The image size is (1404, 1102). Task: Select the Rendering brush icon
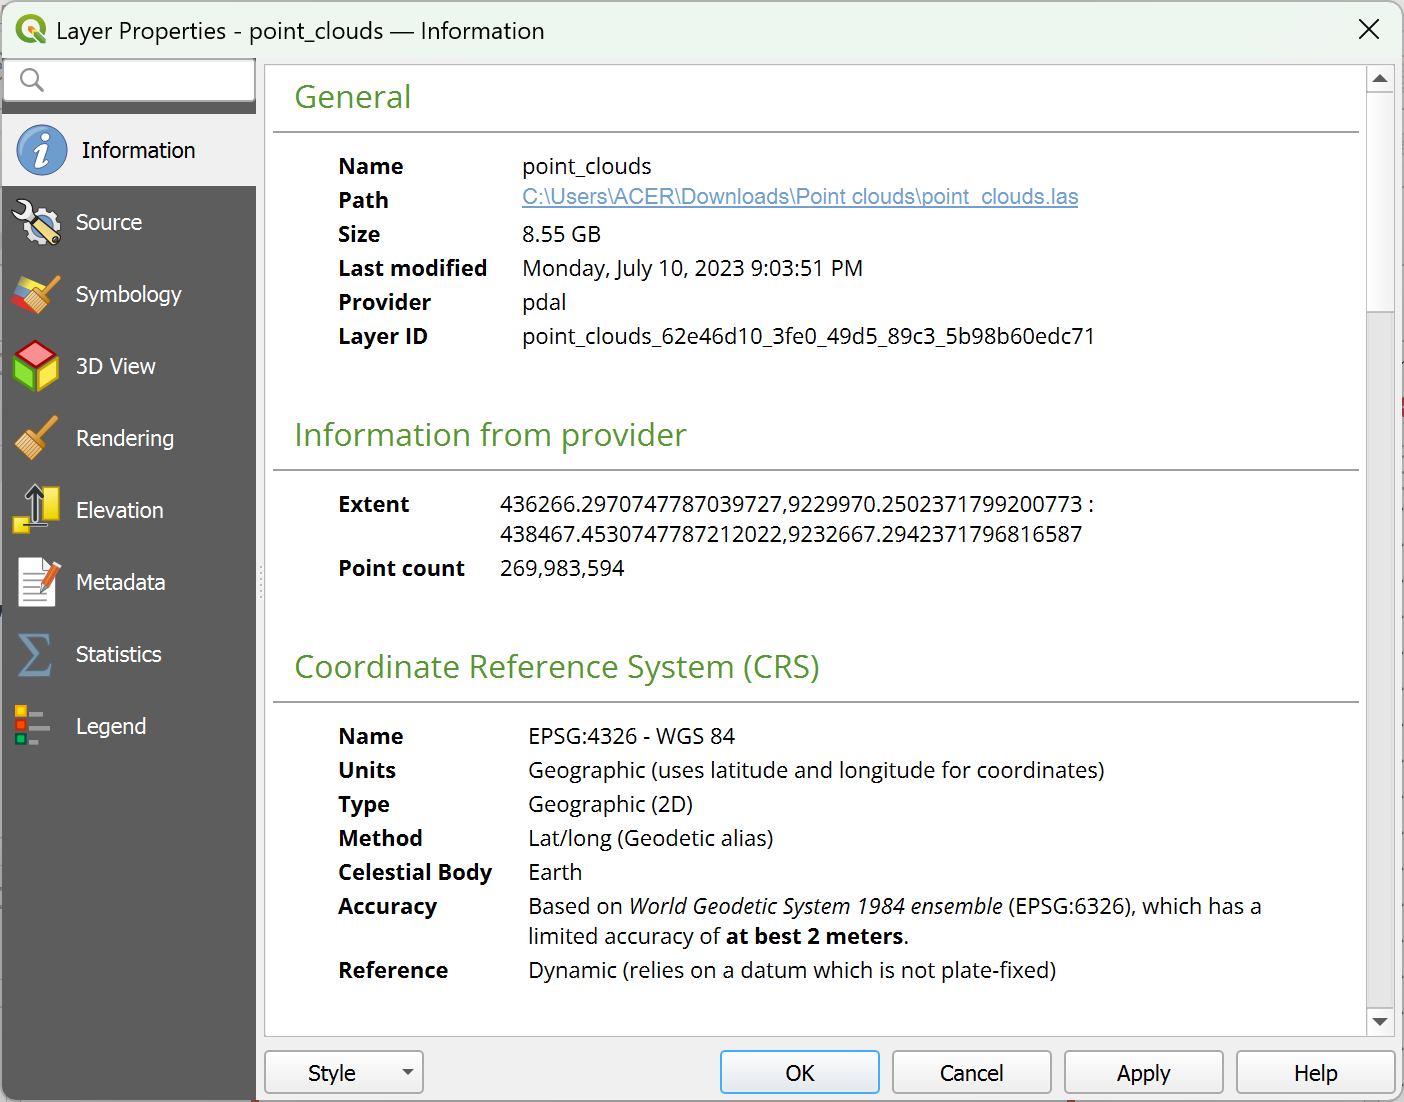(x=36, y=438)
